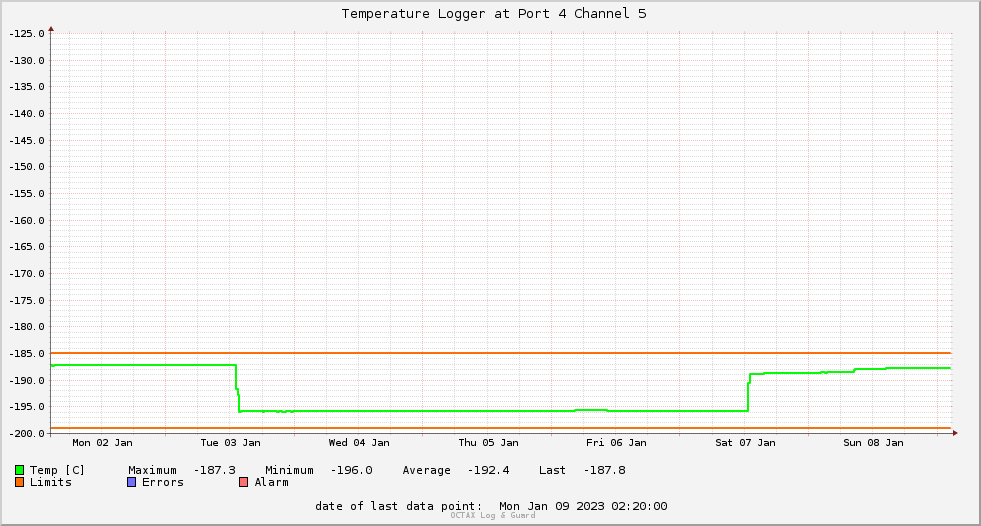Click the -140.0 y-axis label
Viewport: 981px width, 526px height.
pyautogui.click(x=27, y=114)
